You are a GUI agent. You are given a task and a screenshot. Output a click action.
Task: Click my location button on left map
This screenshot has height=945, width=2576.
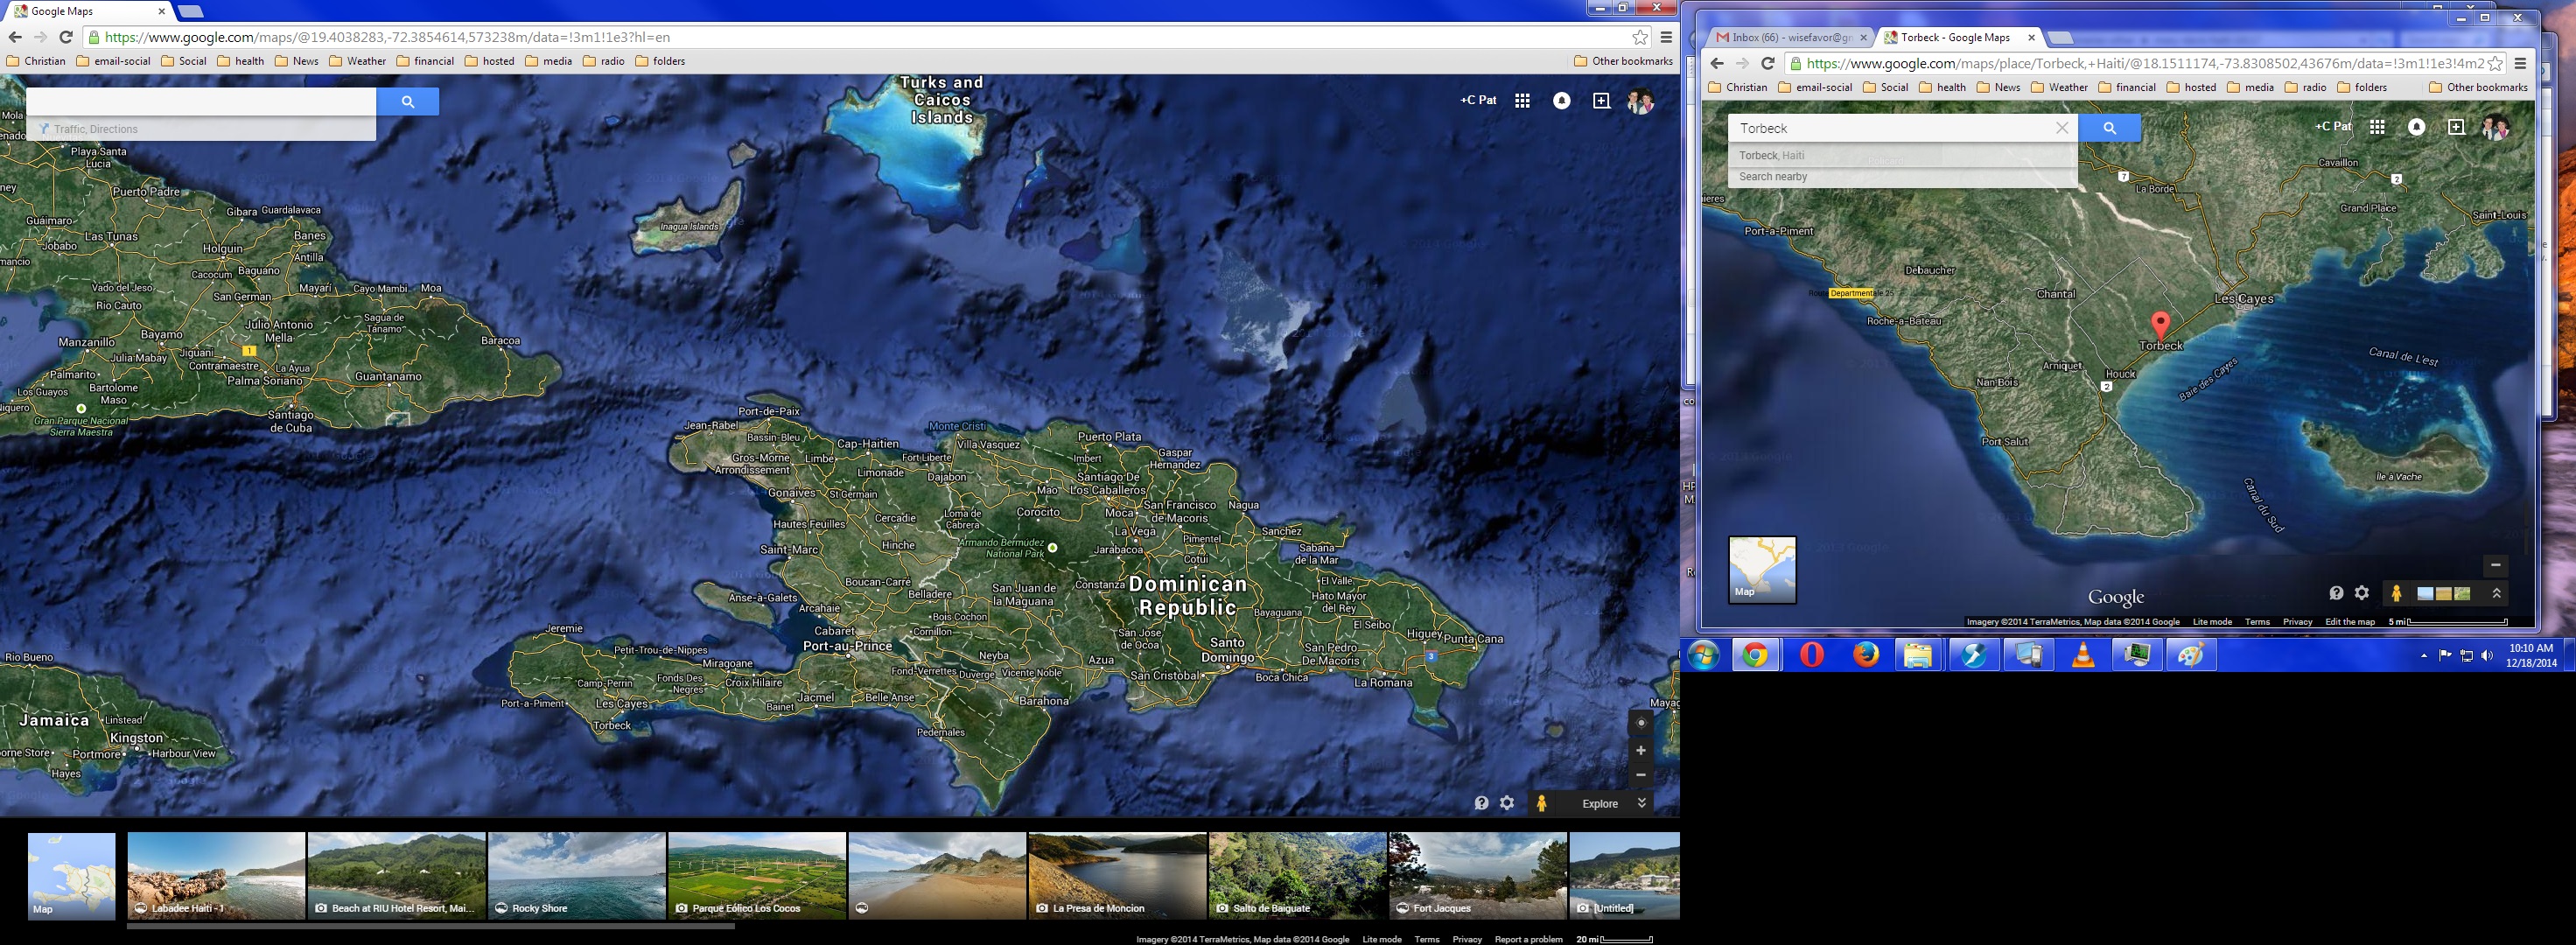pos(1640,722)
